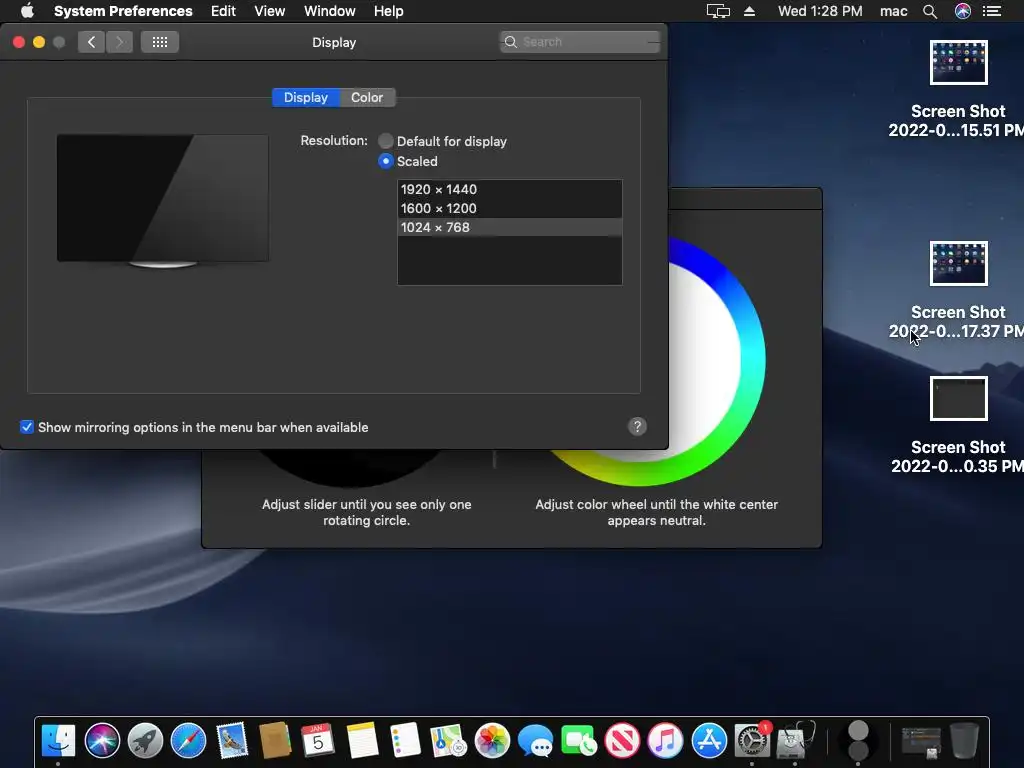Open News app in the Dock
Screen dimensions: 1024x768
coord(622,741)
